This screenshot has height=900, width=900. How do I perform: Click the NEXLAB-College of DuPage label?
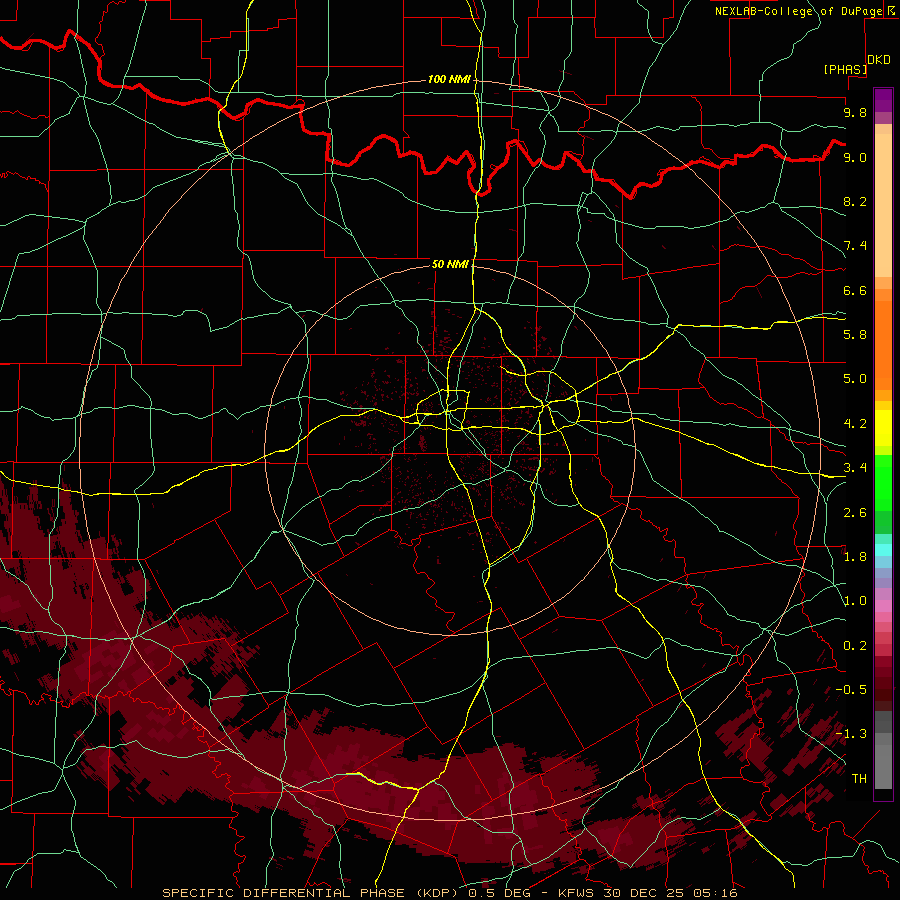point(798,11)
